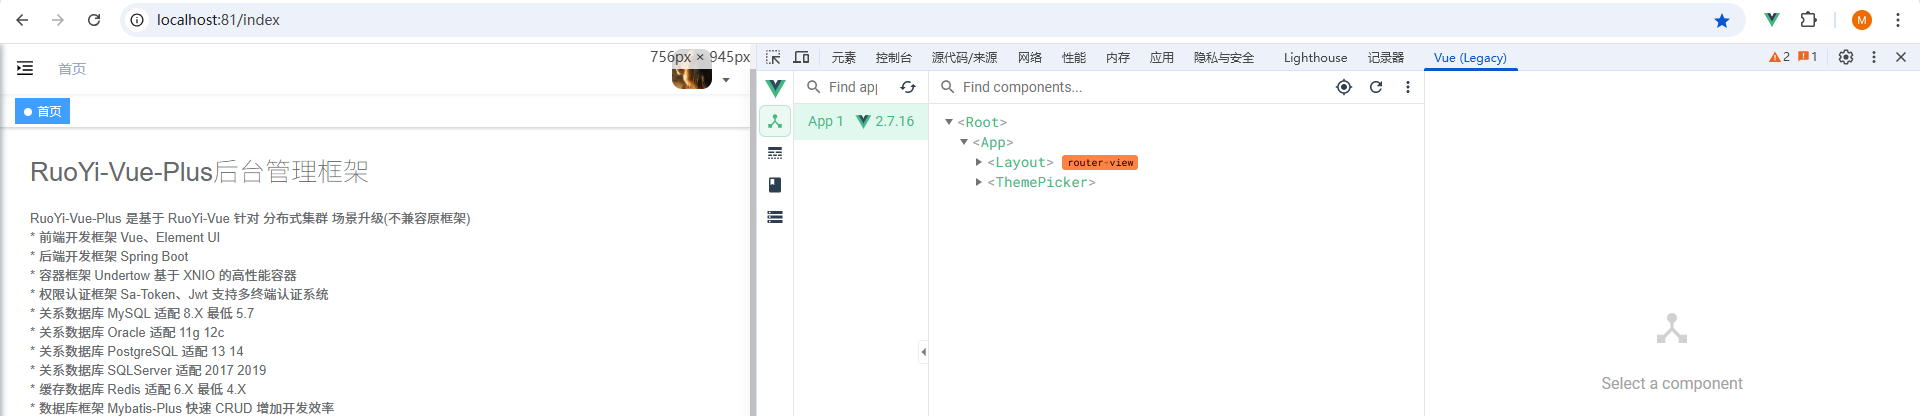Expand the ThemePicker component node
The width and height of the screenshot is (1920, 416).
(979, 182)
